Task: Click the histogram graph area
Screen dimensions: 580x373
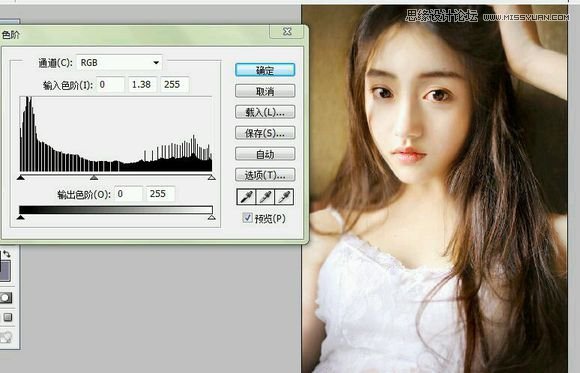Action: click(116, 134)
